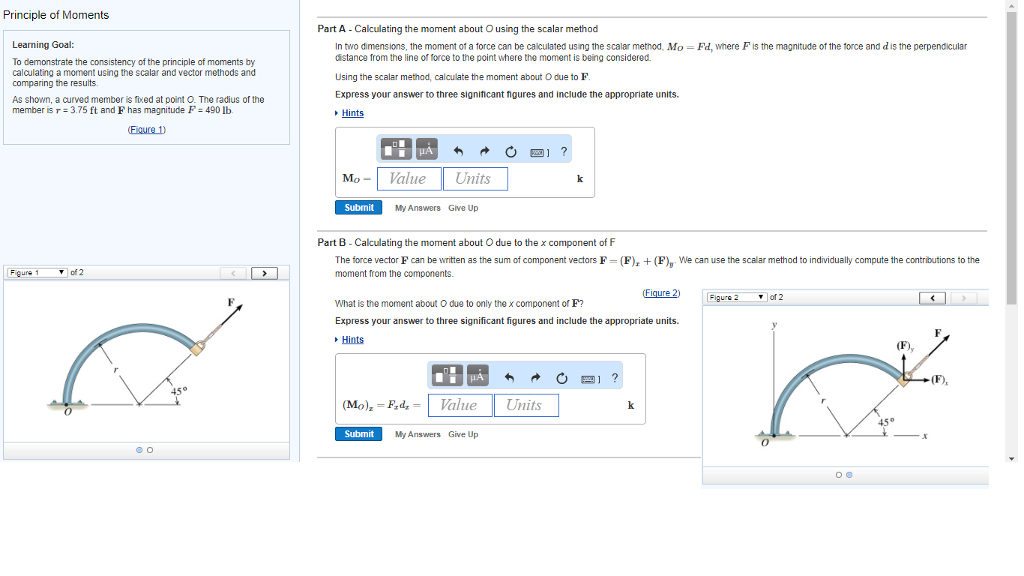Click the 'Learning Goal:' label
The width and height of the screenshot is (1024, 576).
[x=43, y=44]
